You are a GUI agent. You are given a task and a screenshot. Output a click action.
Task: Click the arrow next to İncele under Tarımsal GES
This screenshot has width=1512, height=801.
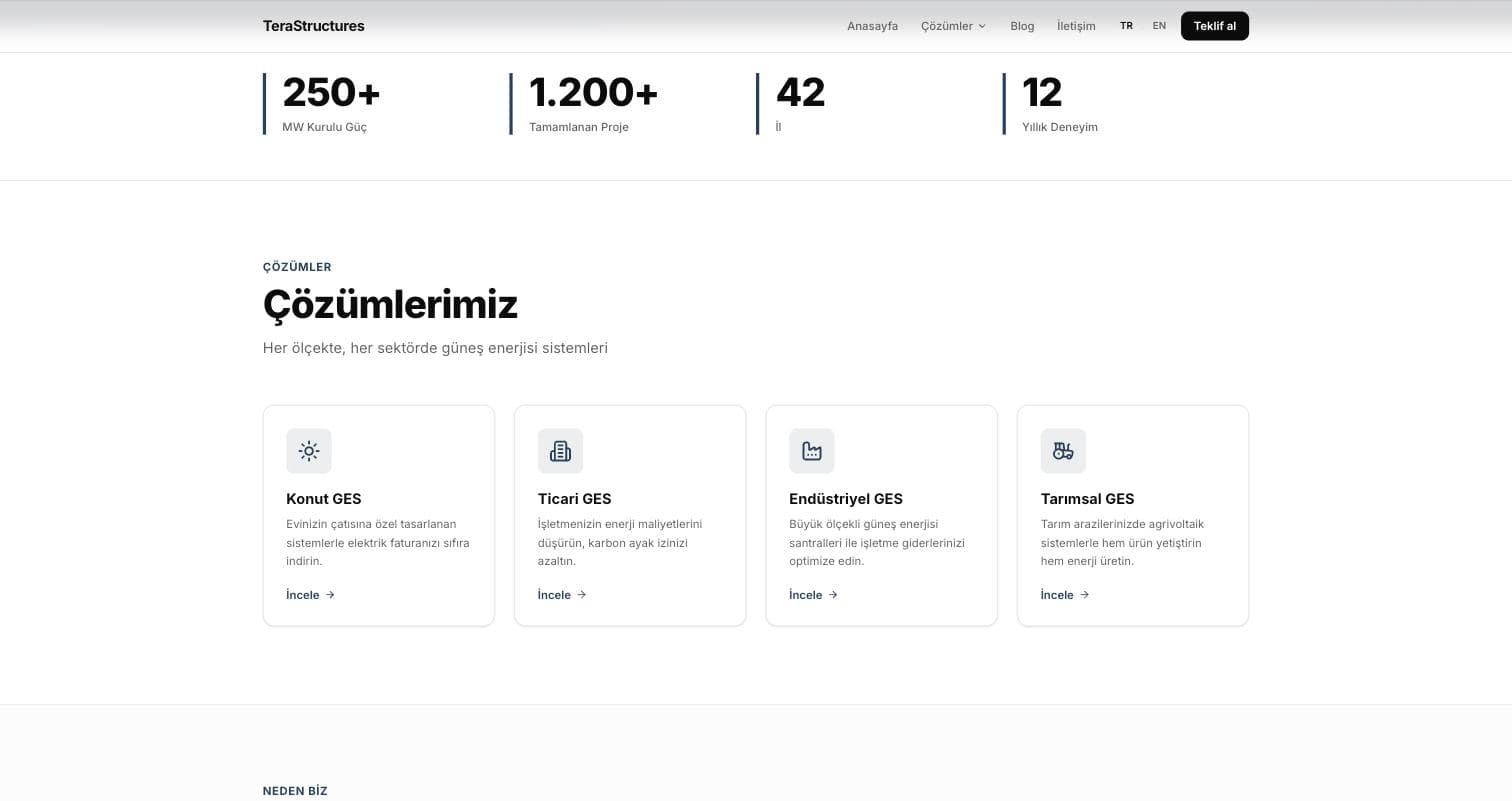click(x=1085, y=595)
